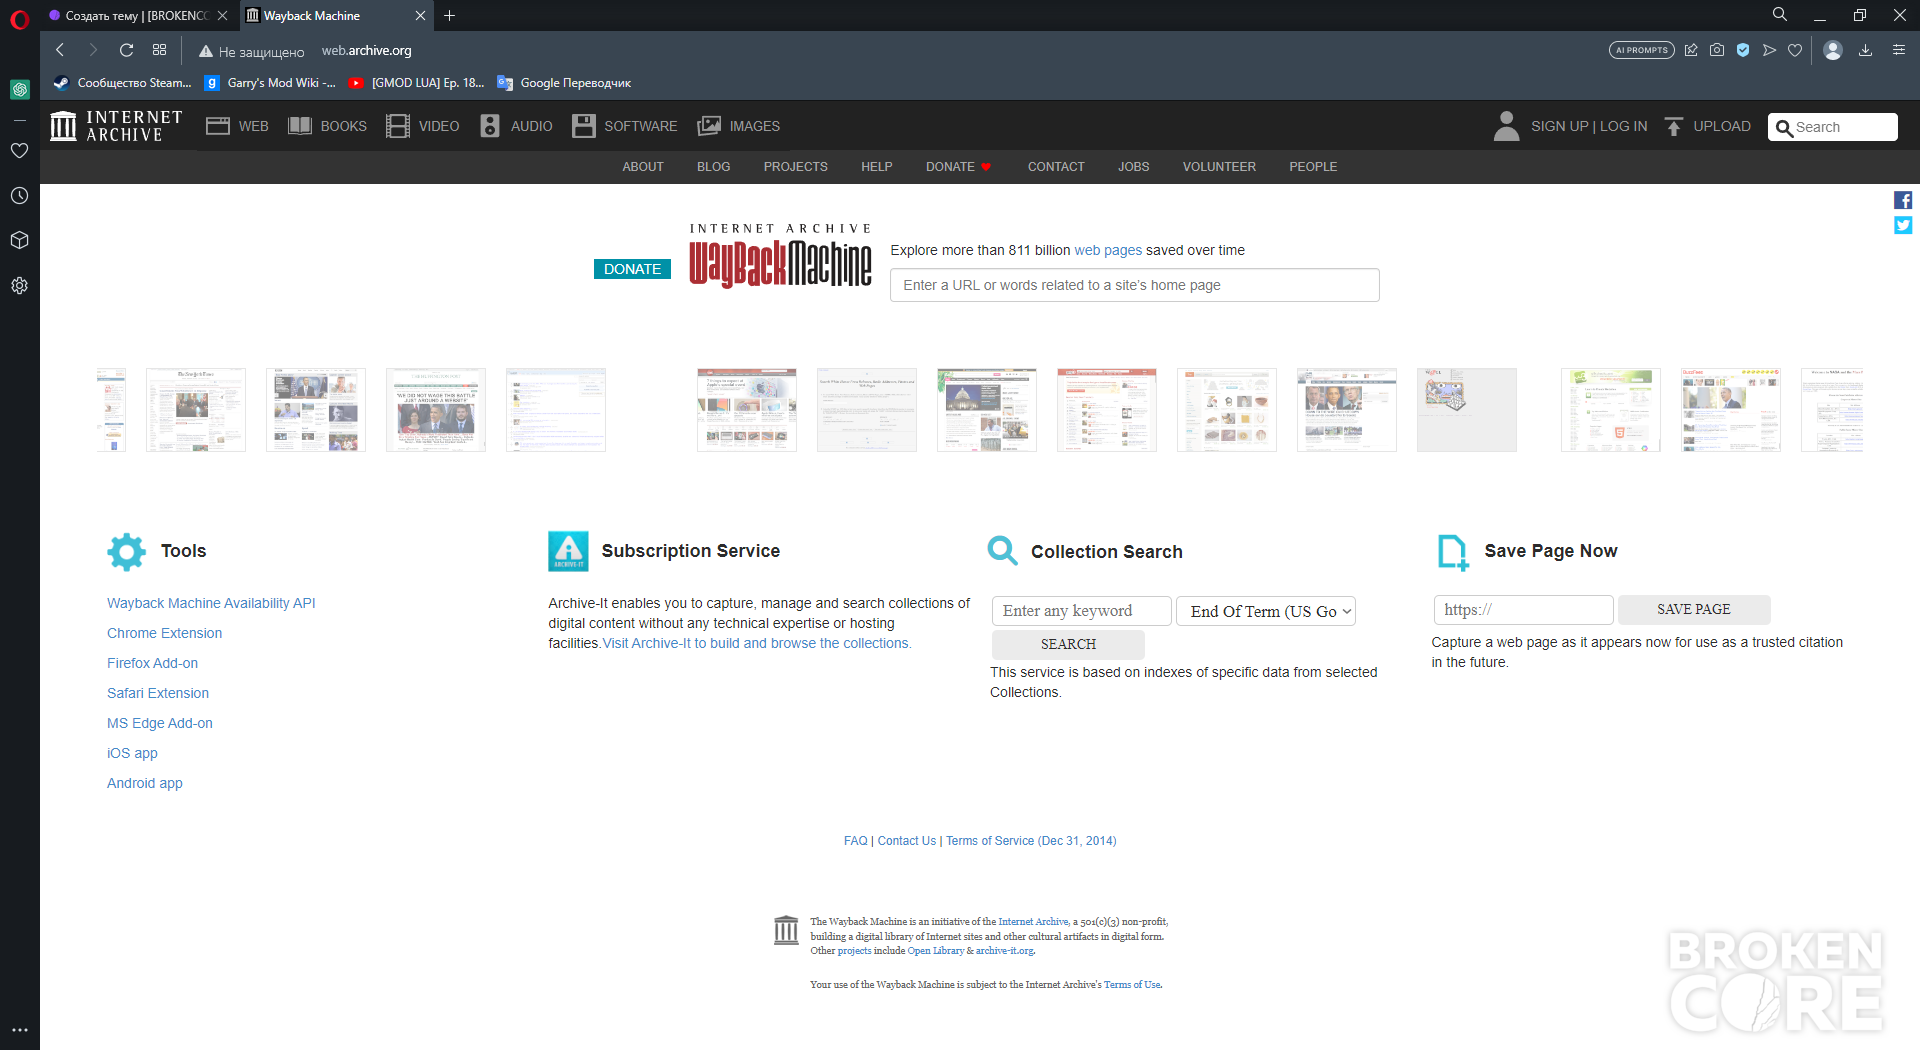The height and width of the screenshot is (1050, 1920).
Task: Open the SOFTWARE section
Action: tap(625, 126)
